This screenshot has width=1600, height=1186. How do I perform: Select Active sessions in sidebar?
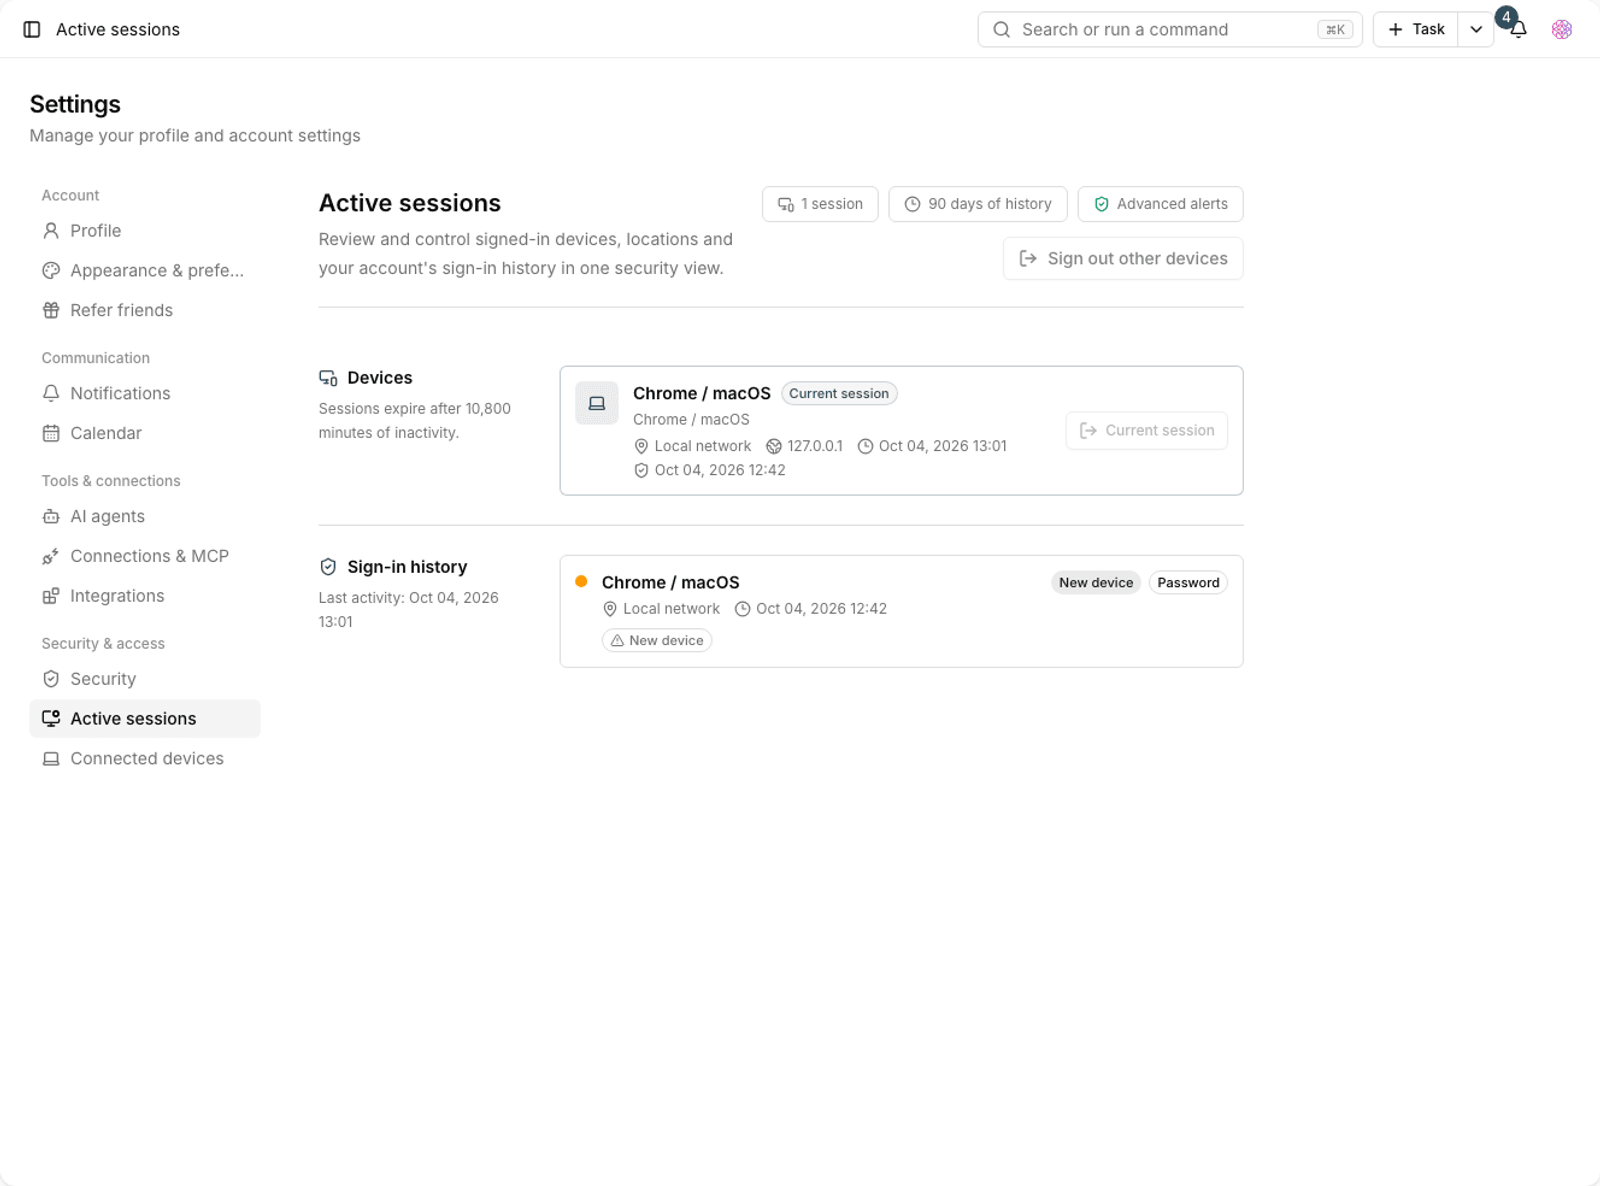coord(145,719)
